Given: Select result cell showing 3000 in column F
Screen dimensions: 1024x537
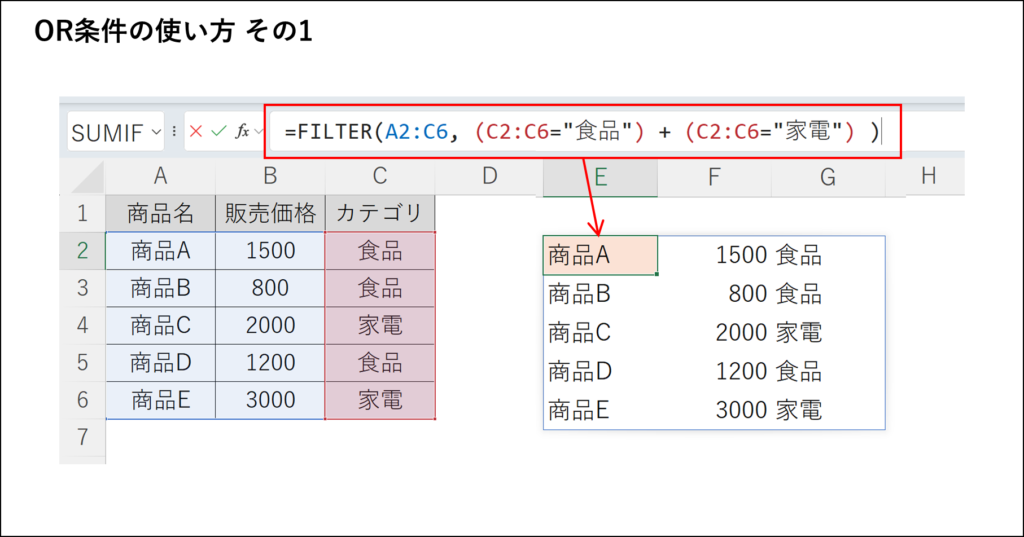Looking at the screenshot, I should coord(714,410).
